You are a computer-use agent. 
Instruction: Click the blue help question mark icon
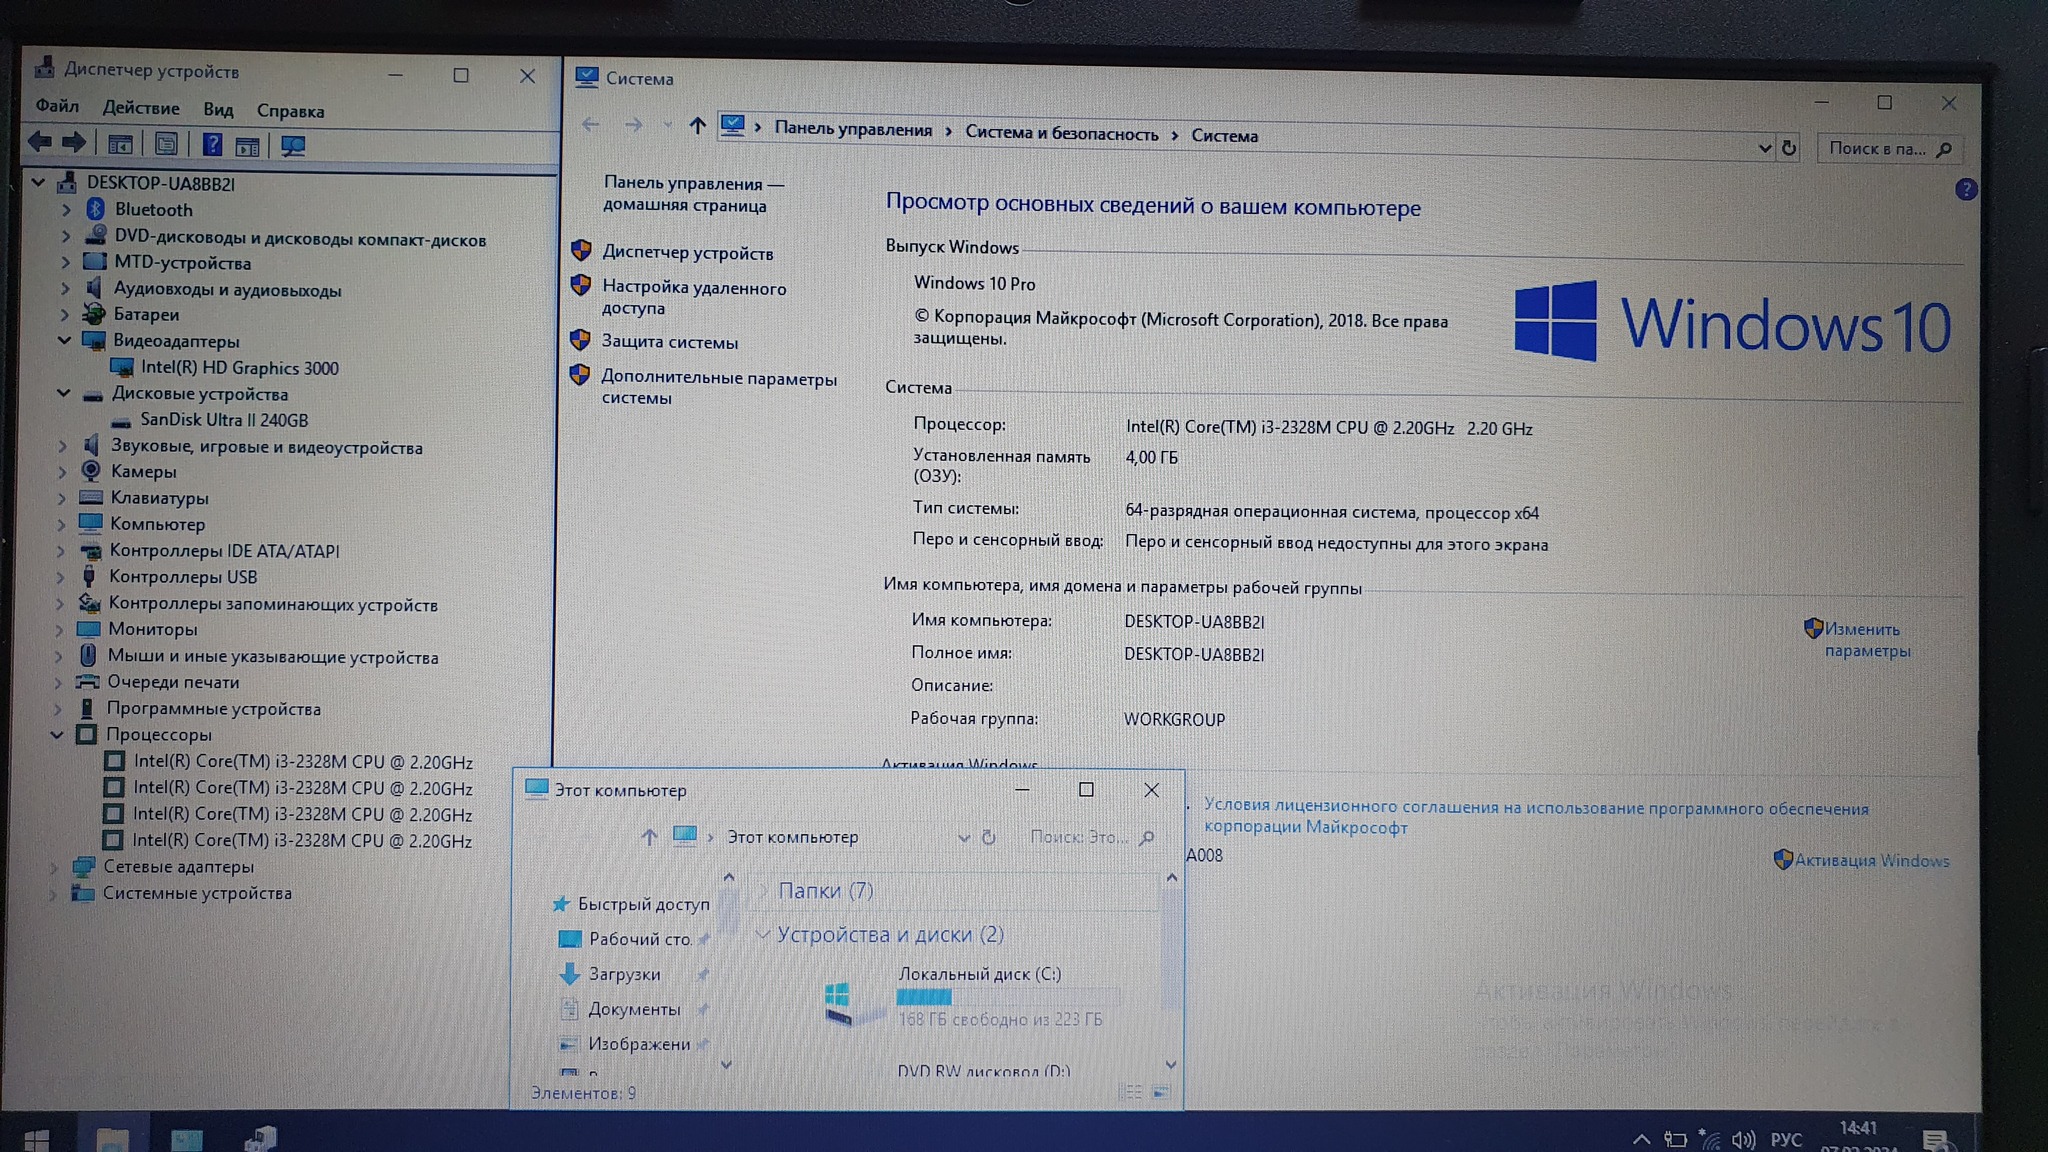(1965, 190)
